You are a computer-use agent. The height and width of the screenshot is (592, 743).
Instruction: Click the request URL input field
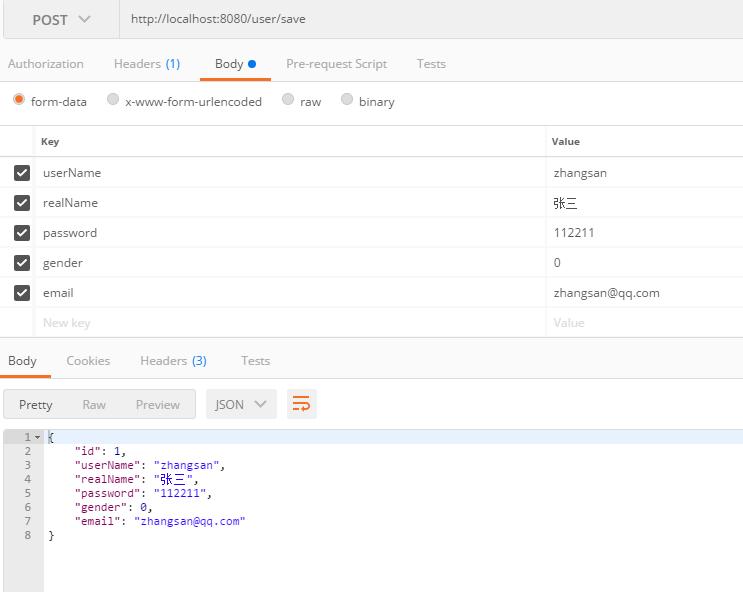[430, 20]
